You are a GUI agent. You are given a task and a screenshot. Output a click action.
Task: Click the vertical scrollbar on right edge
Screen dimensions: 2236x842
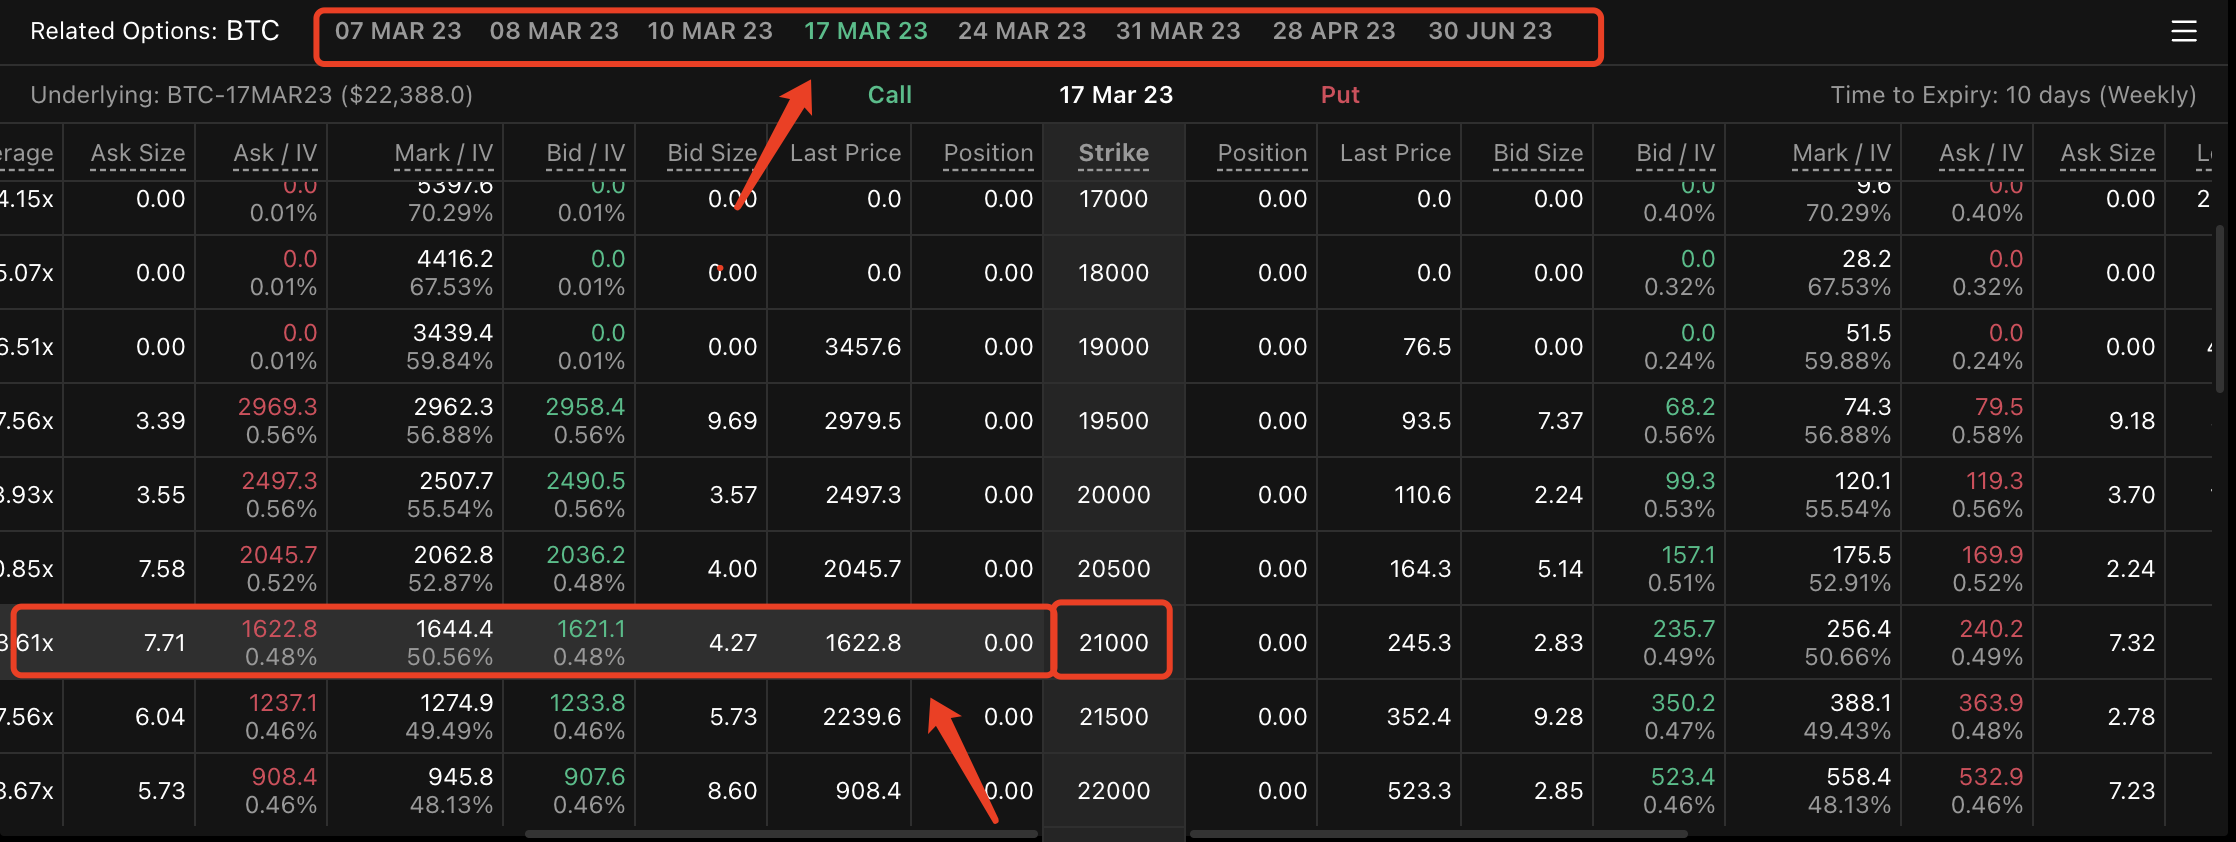2219,308
